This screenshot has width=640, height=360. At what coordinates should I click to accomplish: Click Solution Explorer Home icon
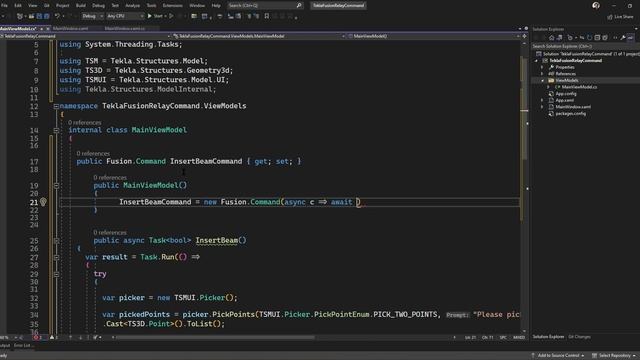551,38
